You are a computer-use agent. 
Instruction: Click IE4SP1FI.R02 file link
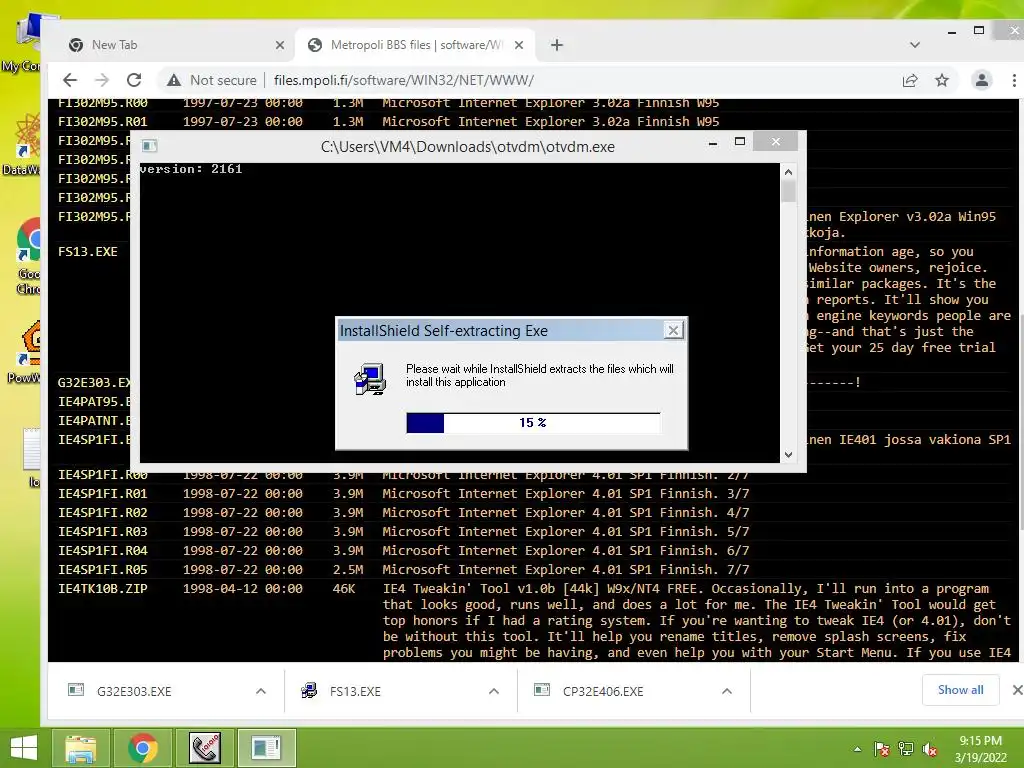tap(103, 512)
